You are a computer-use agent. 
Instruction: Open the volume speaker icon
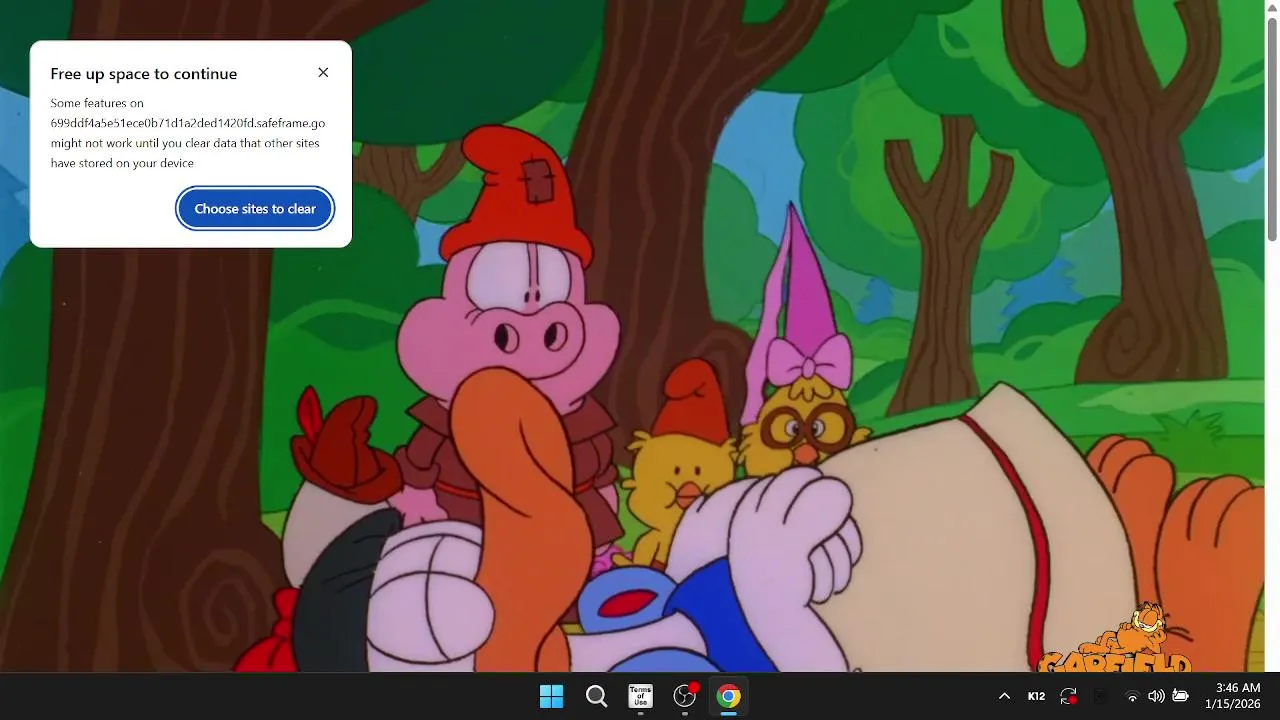(x=1156, y=696)
